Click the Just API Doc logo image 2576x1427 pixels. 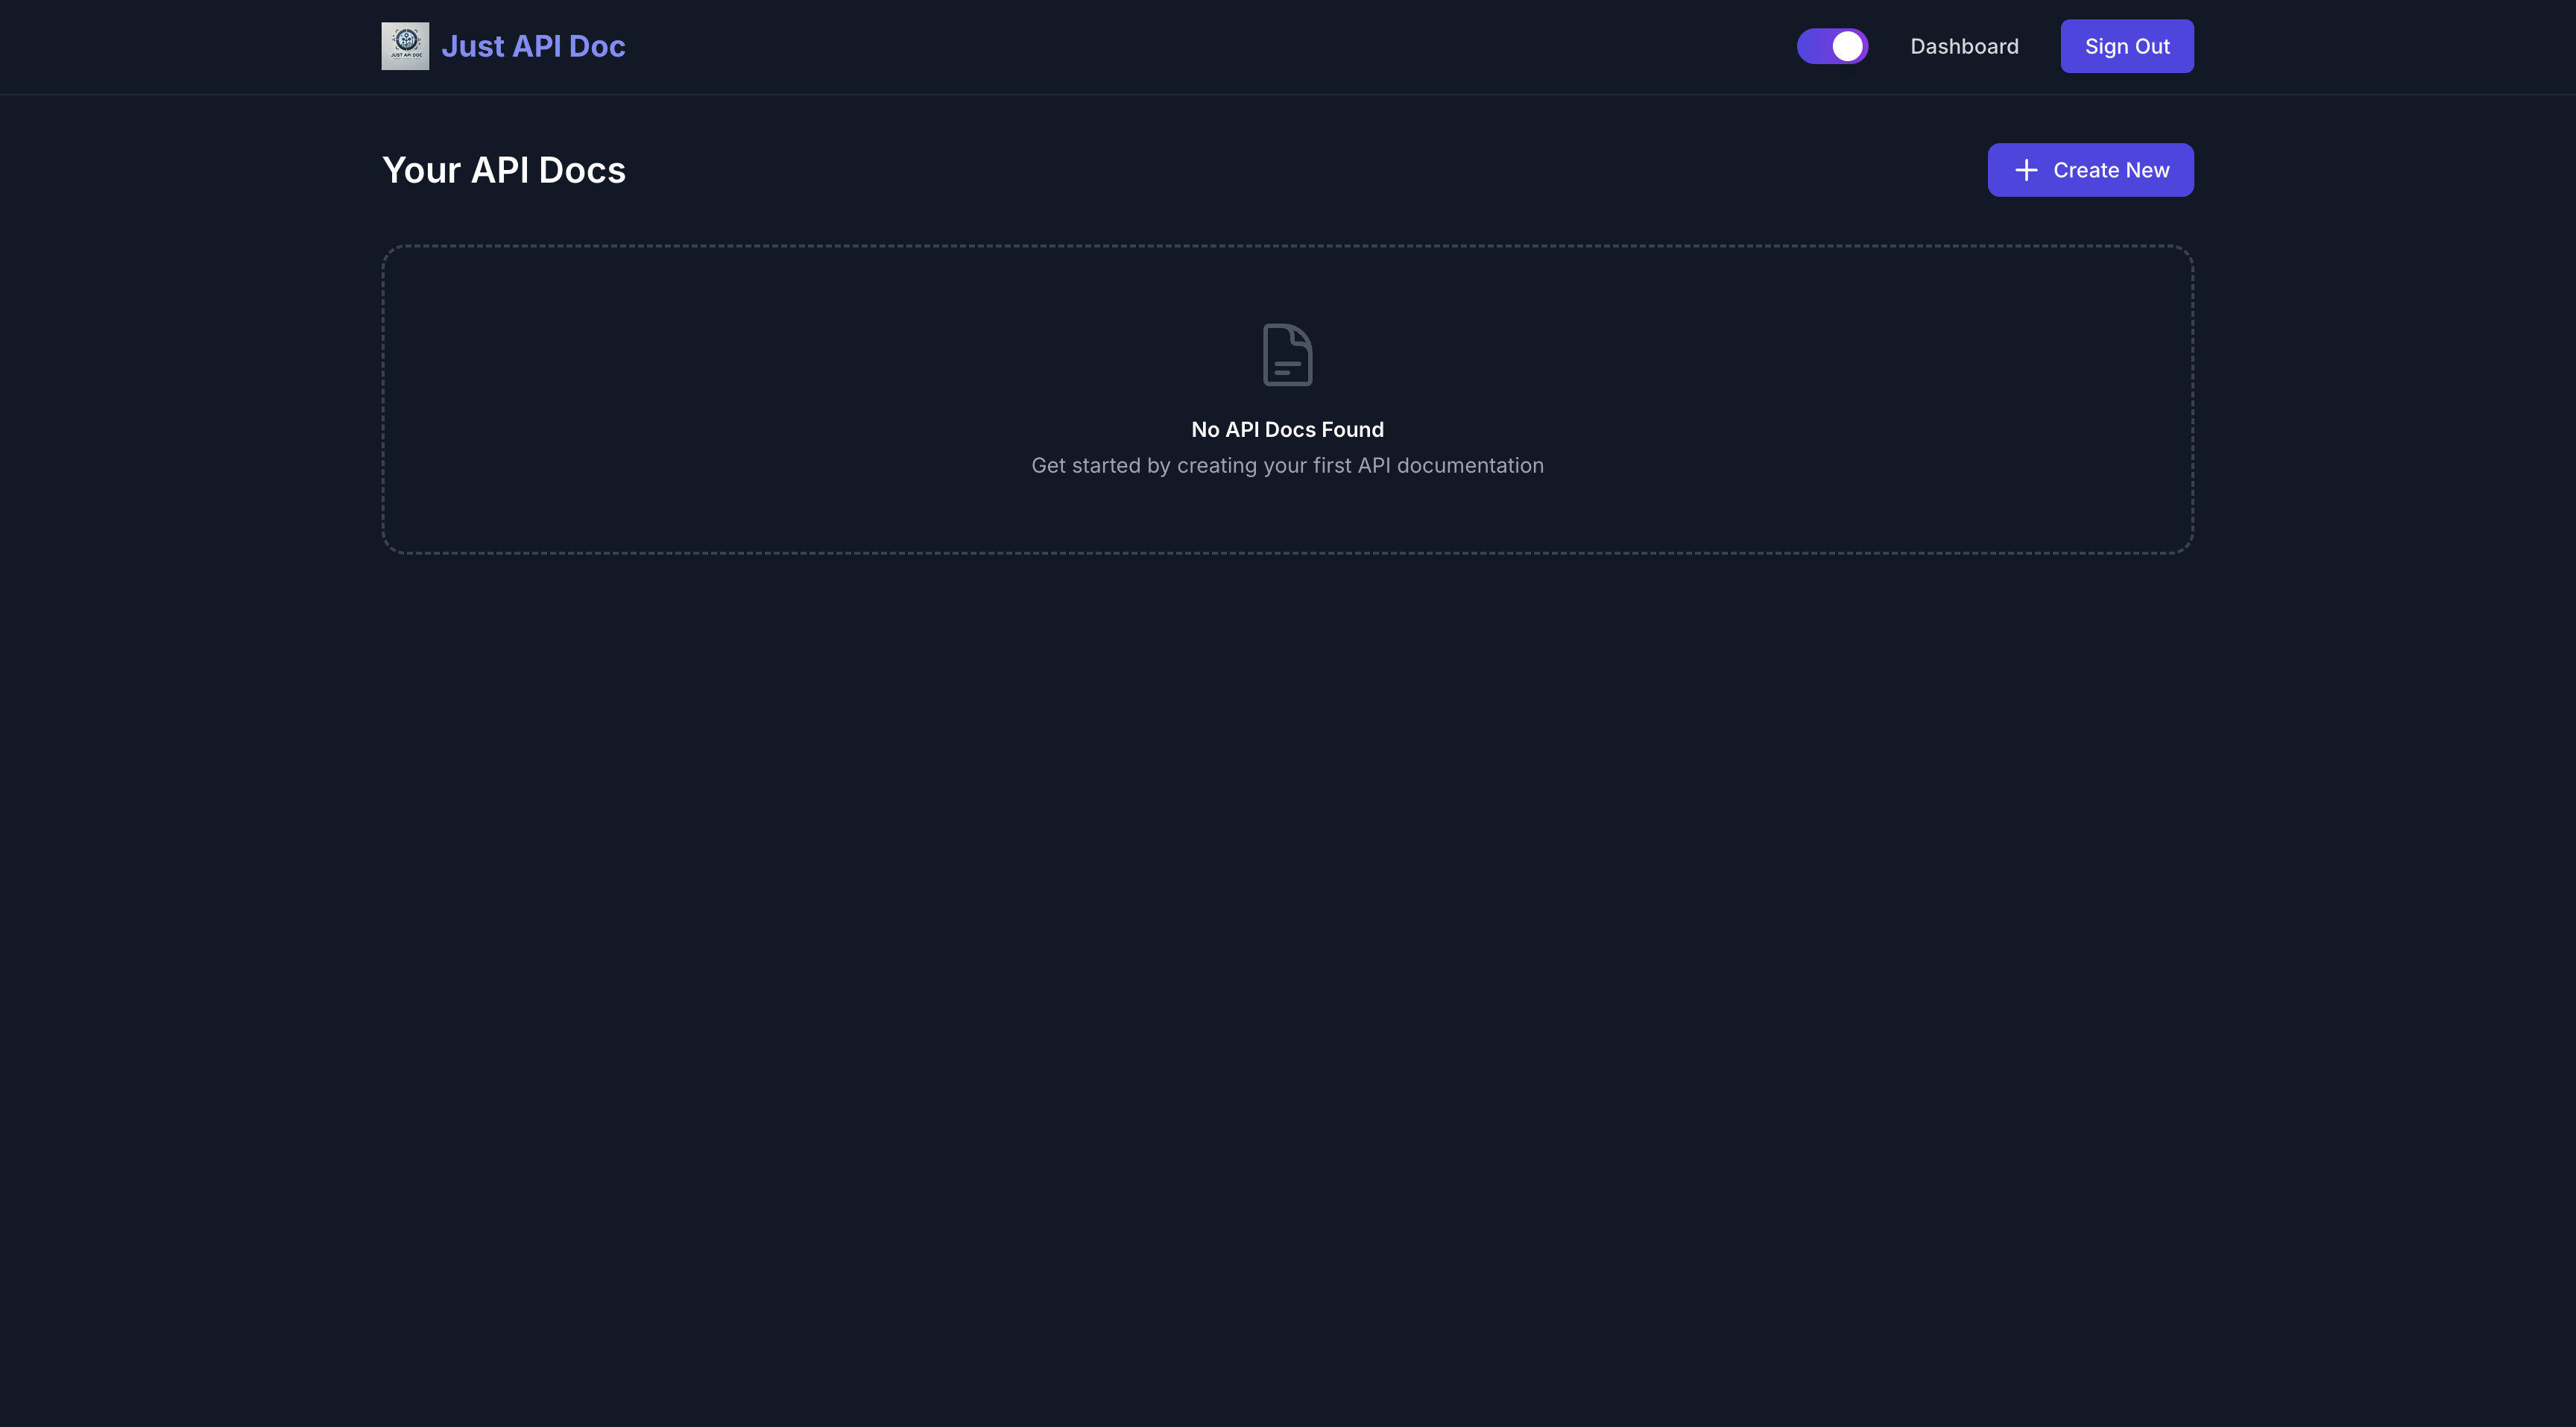pyautogui.click(x=405, y=46)
